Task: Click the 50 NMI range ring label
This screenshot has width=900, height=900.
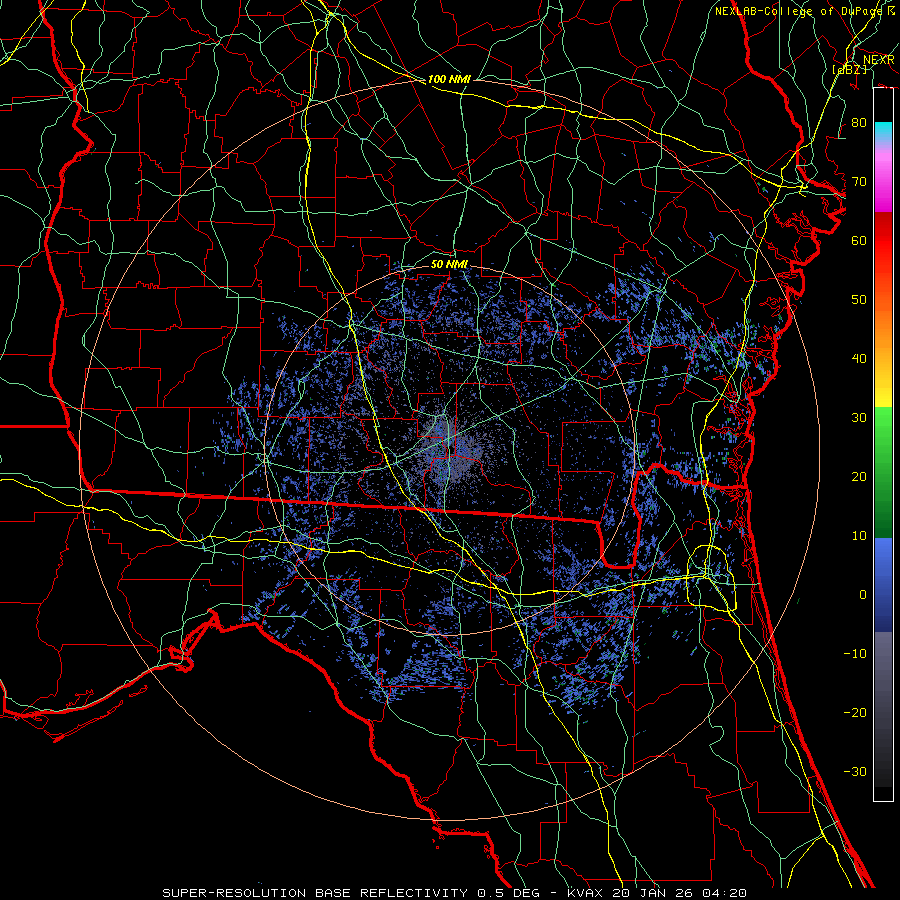Action: 449,264
